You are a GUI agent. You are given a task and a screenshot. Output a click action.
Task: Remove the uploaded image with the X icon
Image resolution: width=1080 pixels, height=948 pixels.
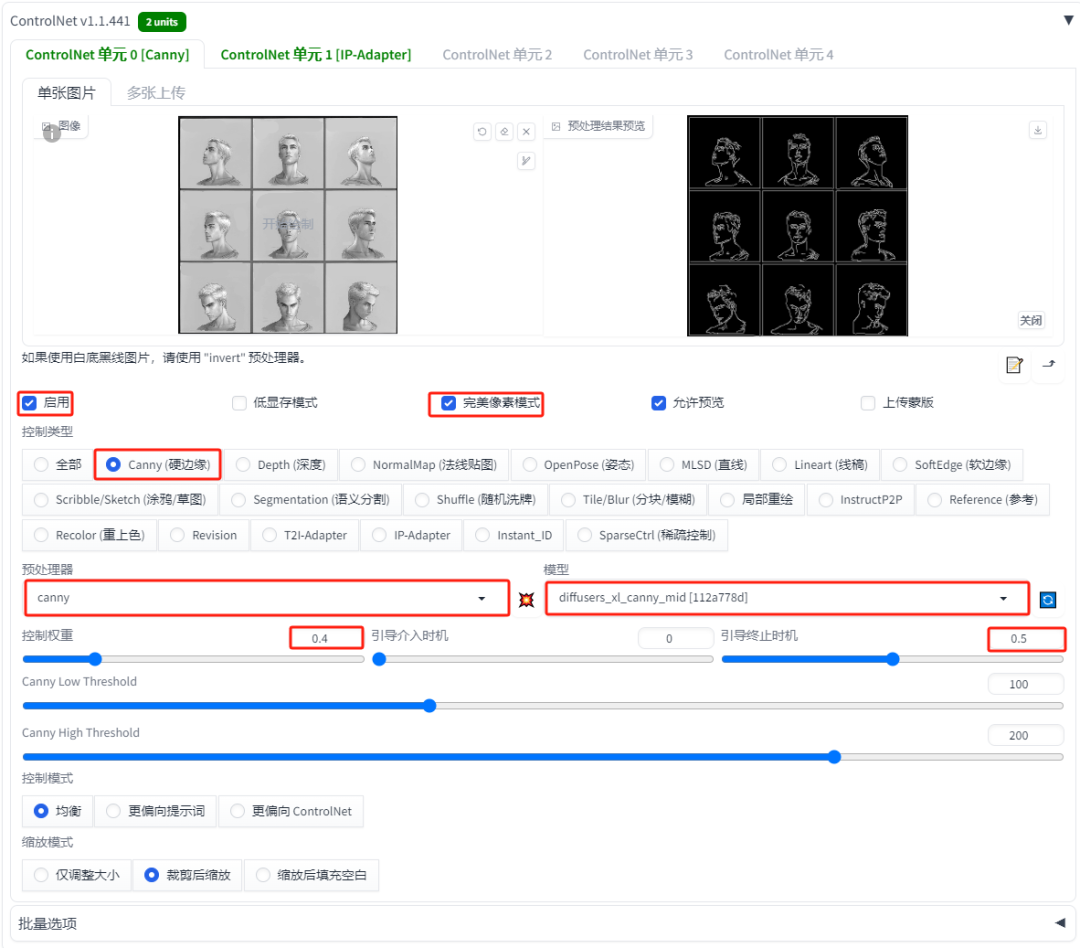tap(526, 131)
